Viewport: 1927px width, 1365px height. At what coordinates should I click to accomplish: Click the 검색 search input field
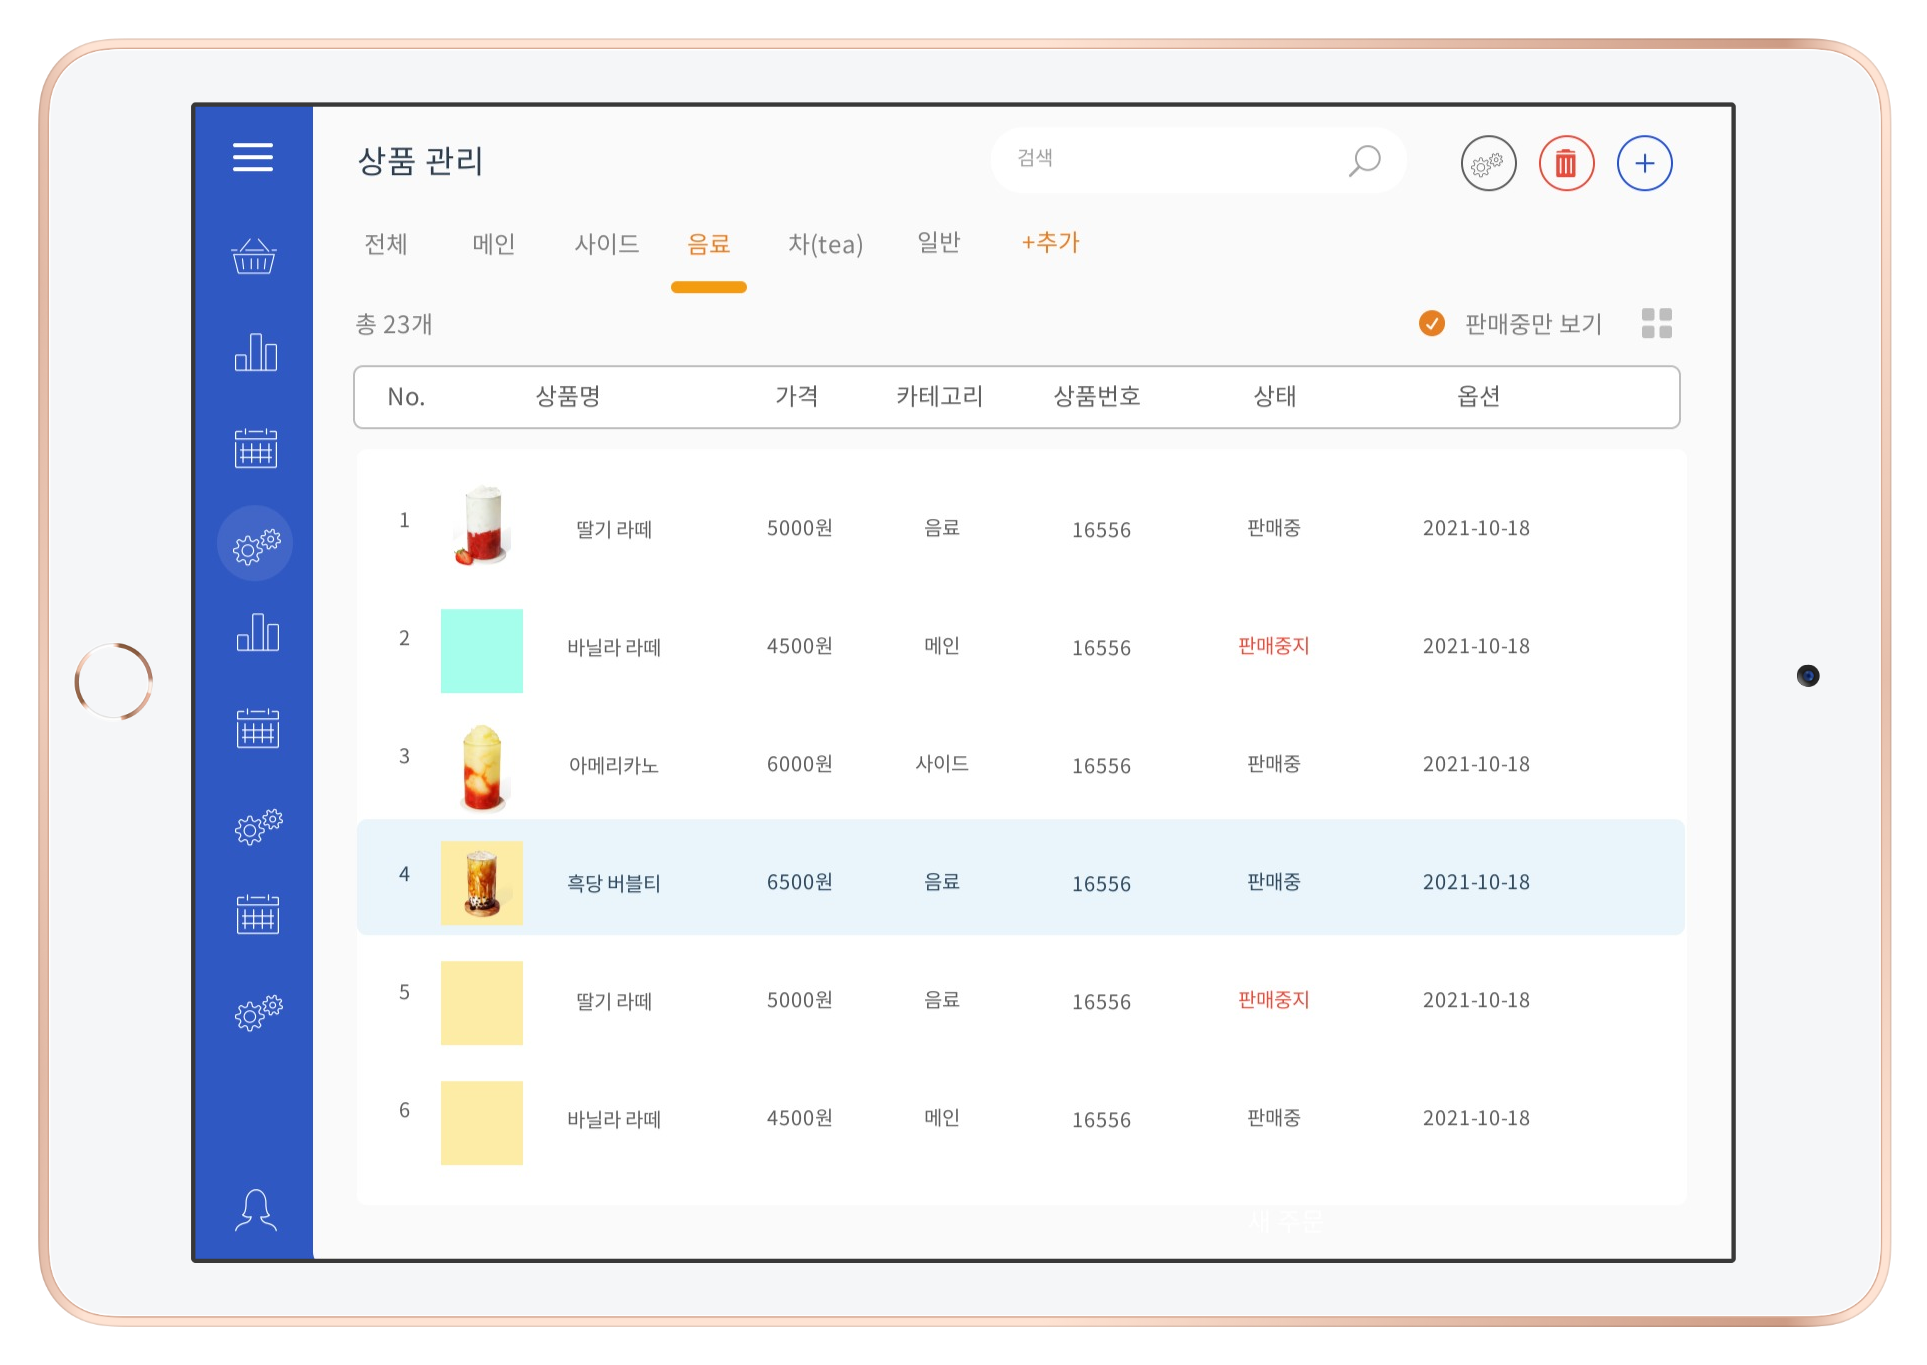(1170, 159)
